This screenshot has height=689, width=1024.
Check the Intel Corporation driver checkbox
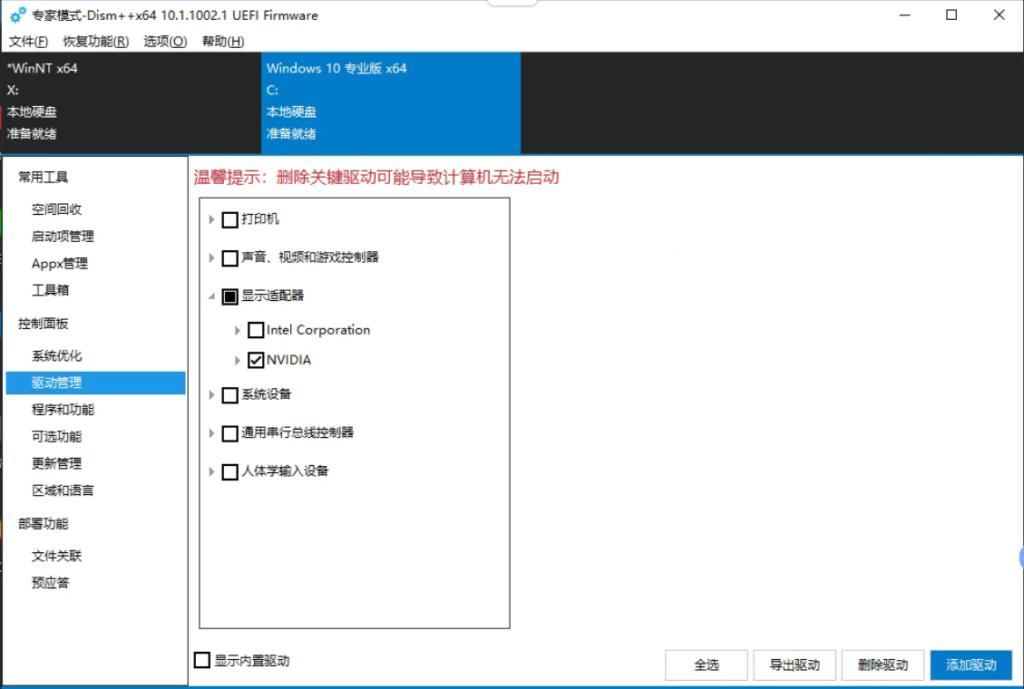[x=255, y=329]
